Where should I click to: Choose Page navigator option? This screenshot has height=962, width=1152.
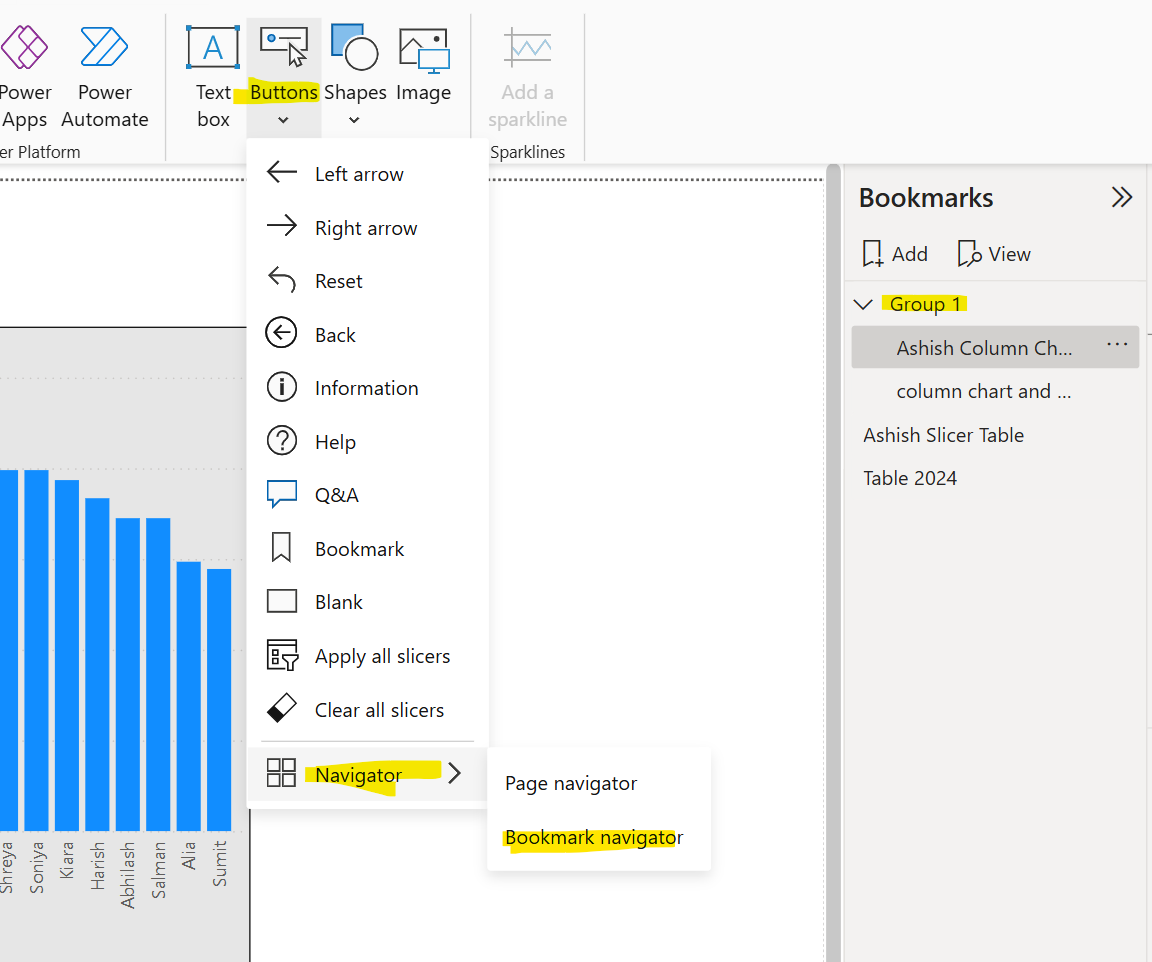(x=570, y=783)
